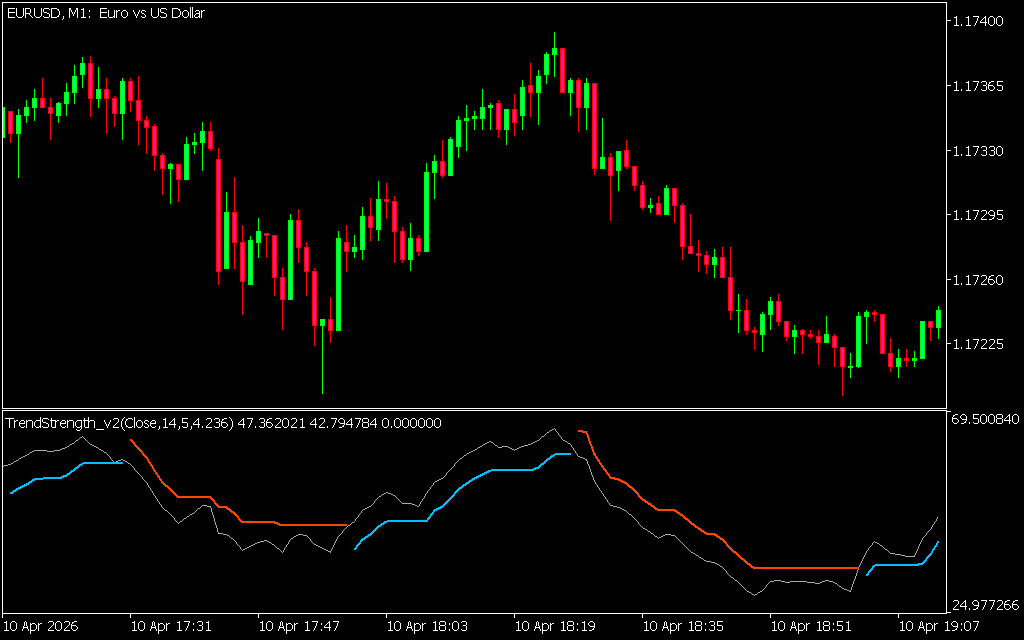Select the 1.17330 price scale mark
The image size is (1024, 640).
[980, 151]
